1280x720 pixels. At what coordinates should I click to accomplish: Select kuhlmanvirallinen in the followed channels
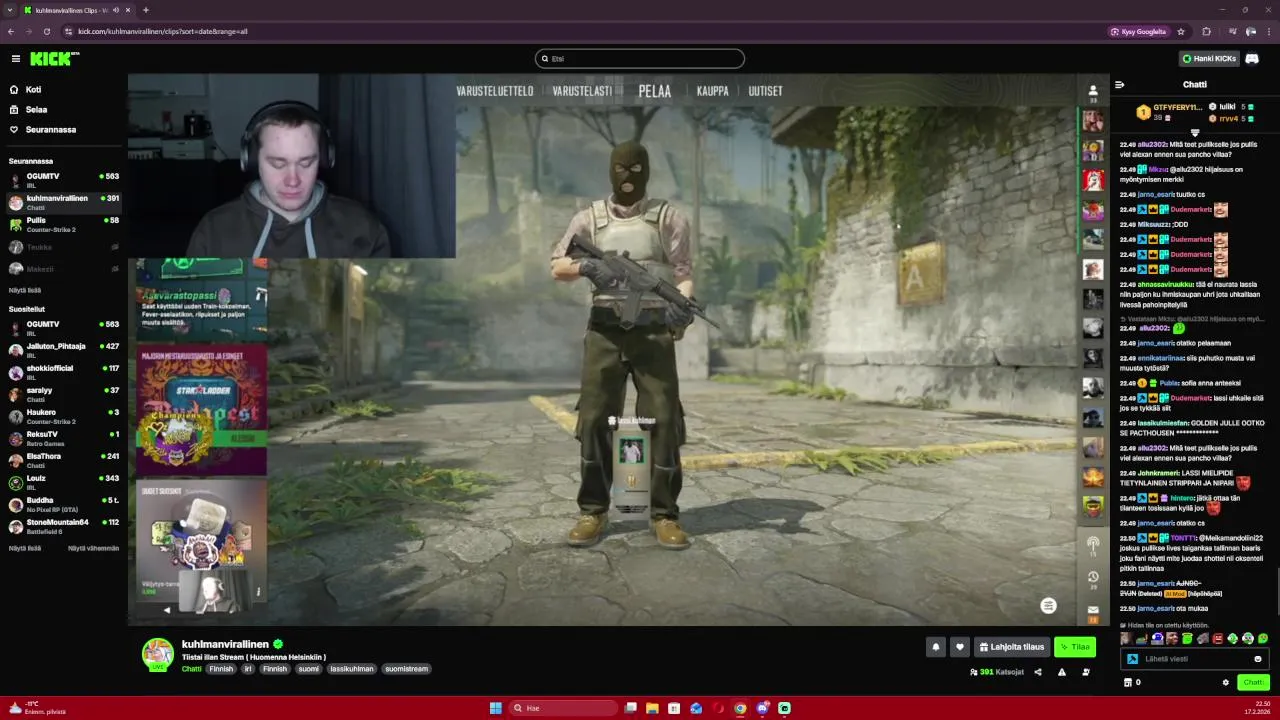tap(63, 201)
